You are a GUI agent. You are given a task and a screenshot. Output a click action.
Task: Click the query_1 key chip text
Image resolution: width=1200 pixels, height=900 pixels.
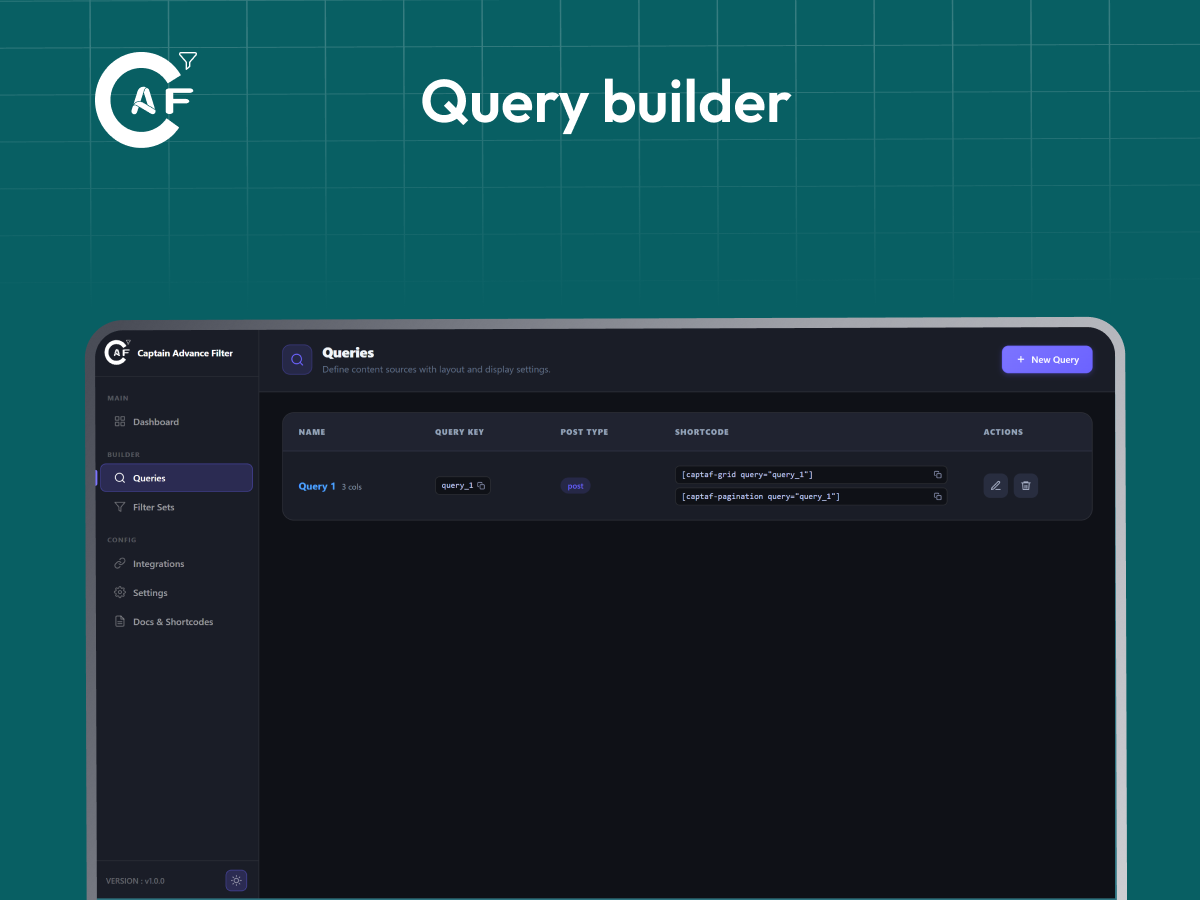[456, 486]
